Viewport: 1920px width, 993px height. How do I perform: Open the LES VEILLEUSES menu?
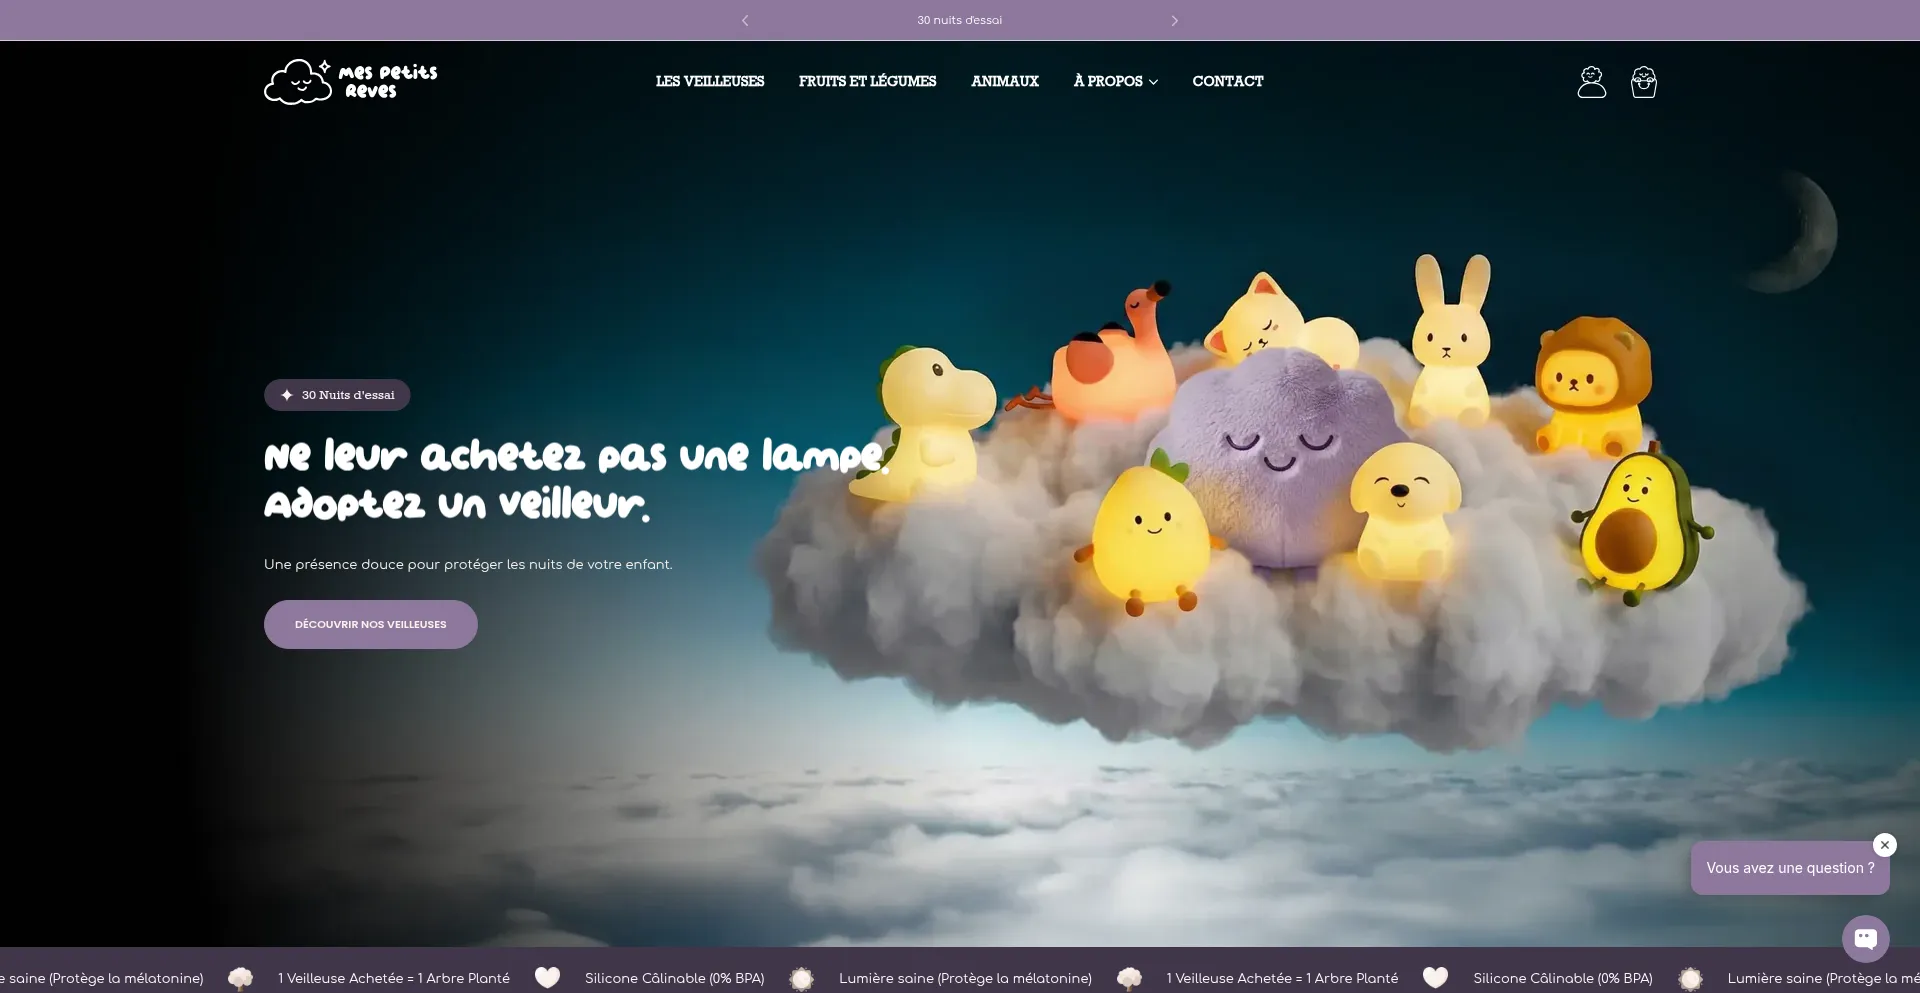point(709,81)
